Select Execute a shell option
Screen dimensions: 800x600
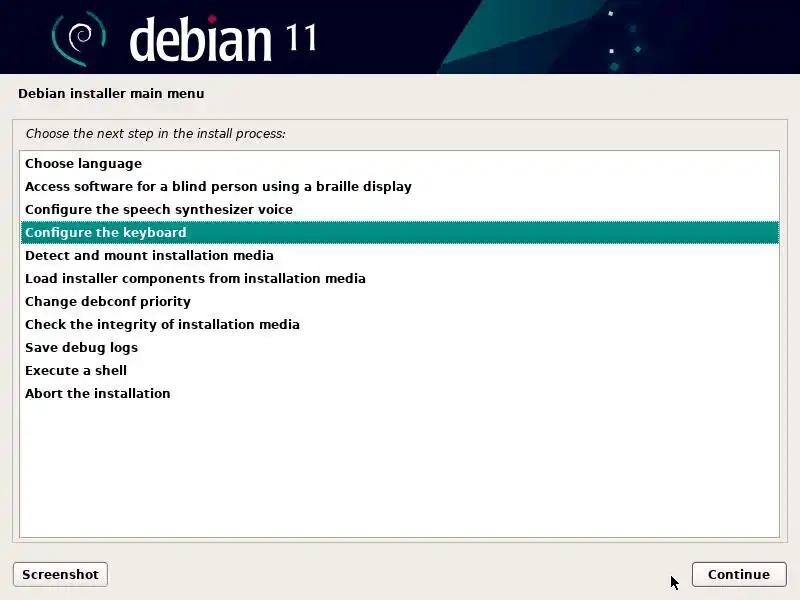399,370
